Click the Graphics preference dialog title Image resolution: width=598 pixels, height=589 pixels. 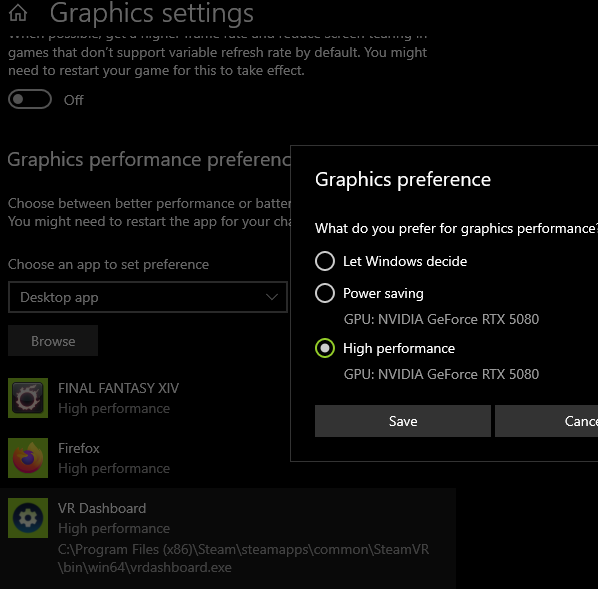(x=403, y=180)
